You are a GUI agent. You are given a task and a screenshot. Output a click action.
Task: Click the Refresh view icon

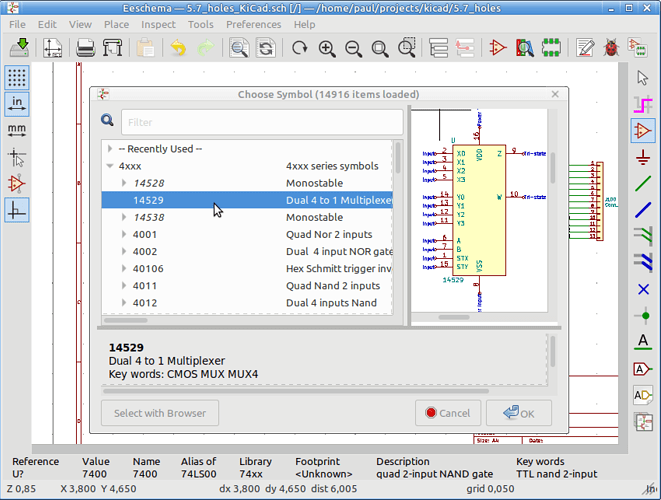pyautogui.click(x=299, y=47)
